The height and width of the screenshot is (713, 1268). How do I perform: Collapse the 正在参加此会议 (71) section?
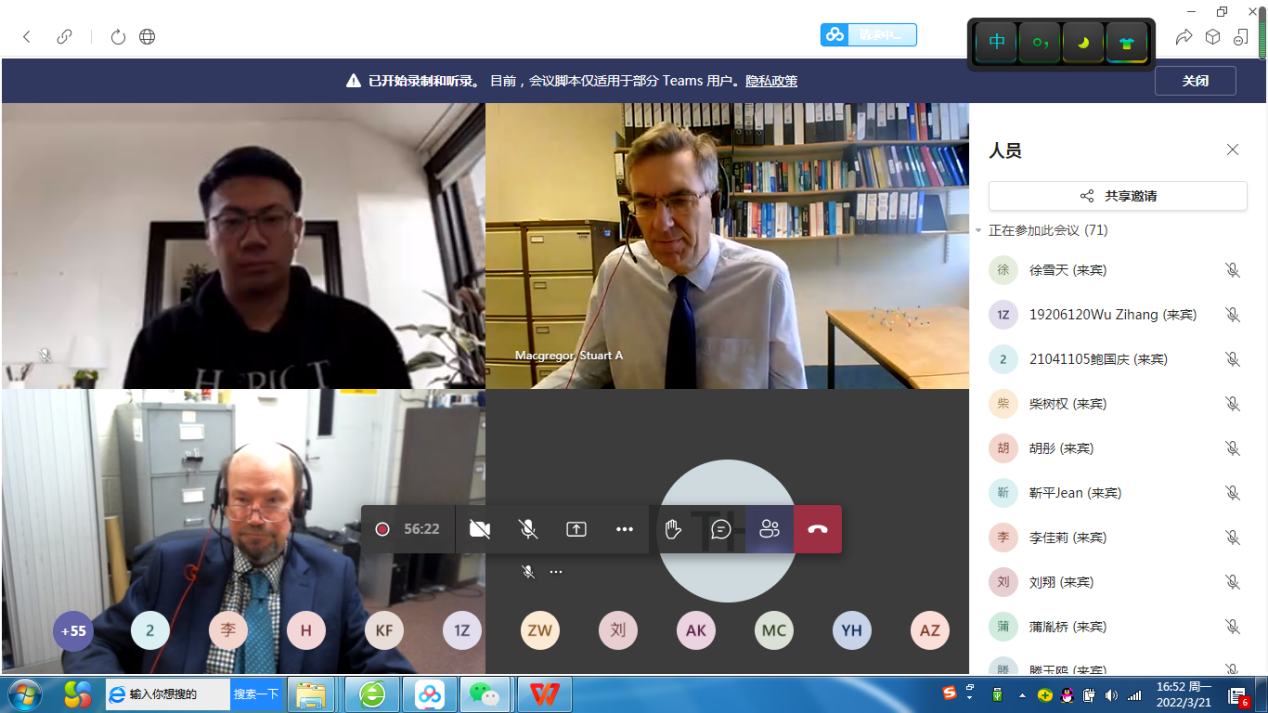click(979, 231)
